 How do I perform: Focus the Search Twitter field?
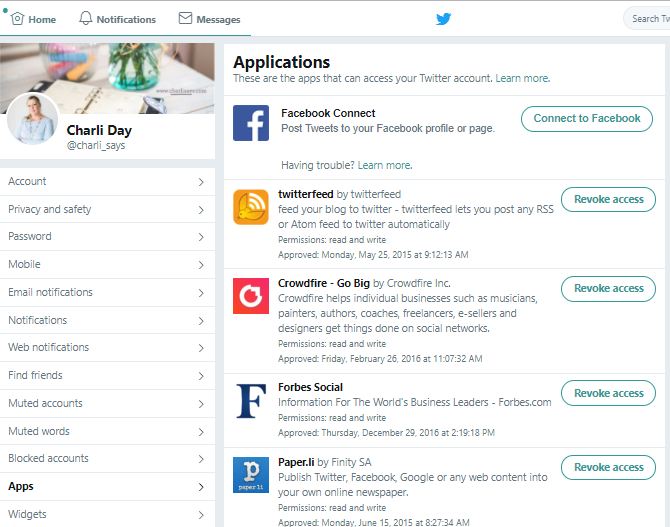tap(647, 19)
